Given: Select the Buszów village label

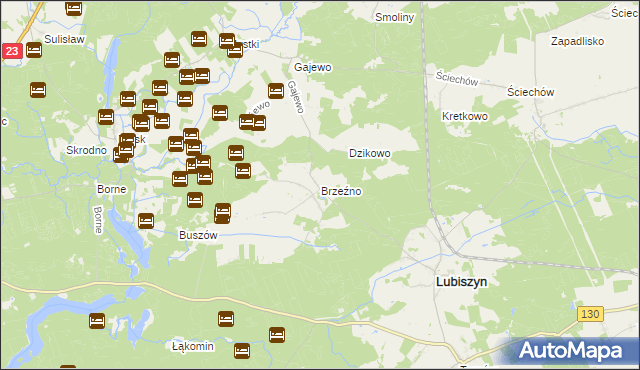Looking at the screenshot, I should tap(198, 235).
